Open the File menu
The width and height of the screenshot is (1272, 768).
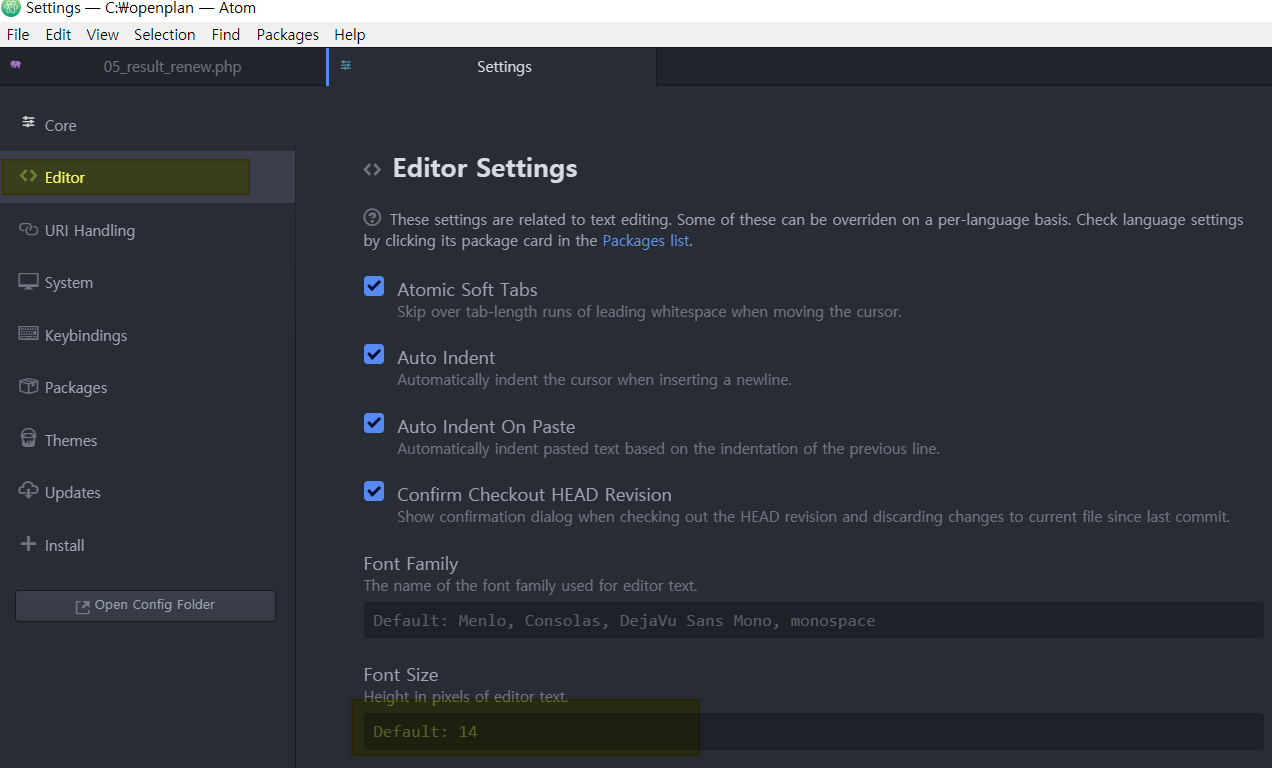coord(18,34)
